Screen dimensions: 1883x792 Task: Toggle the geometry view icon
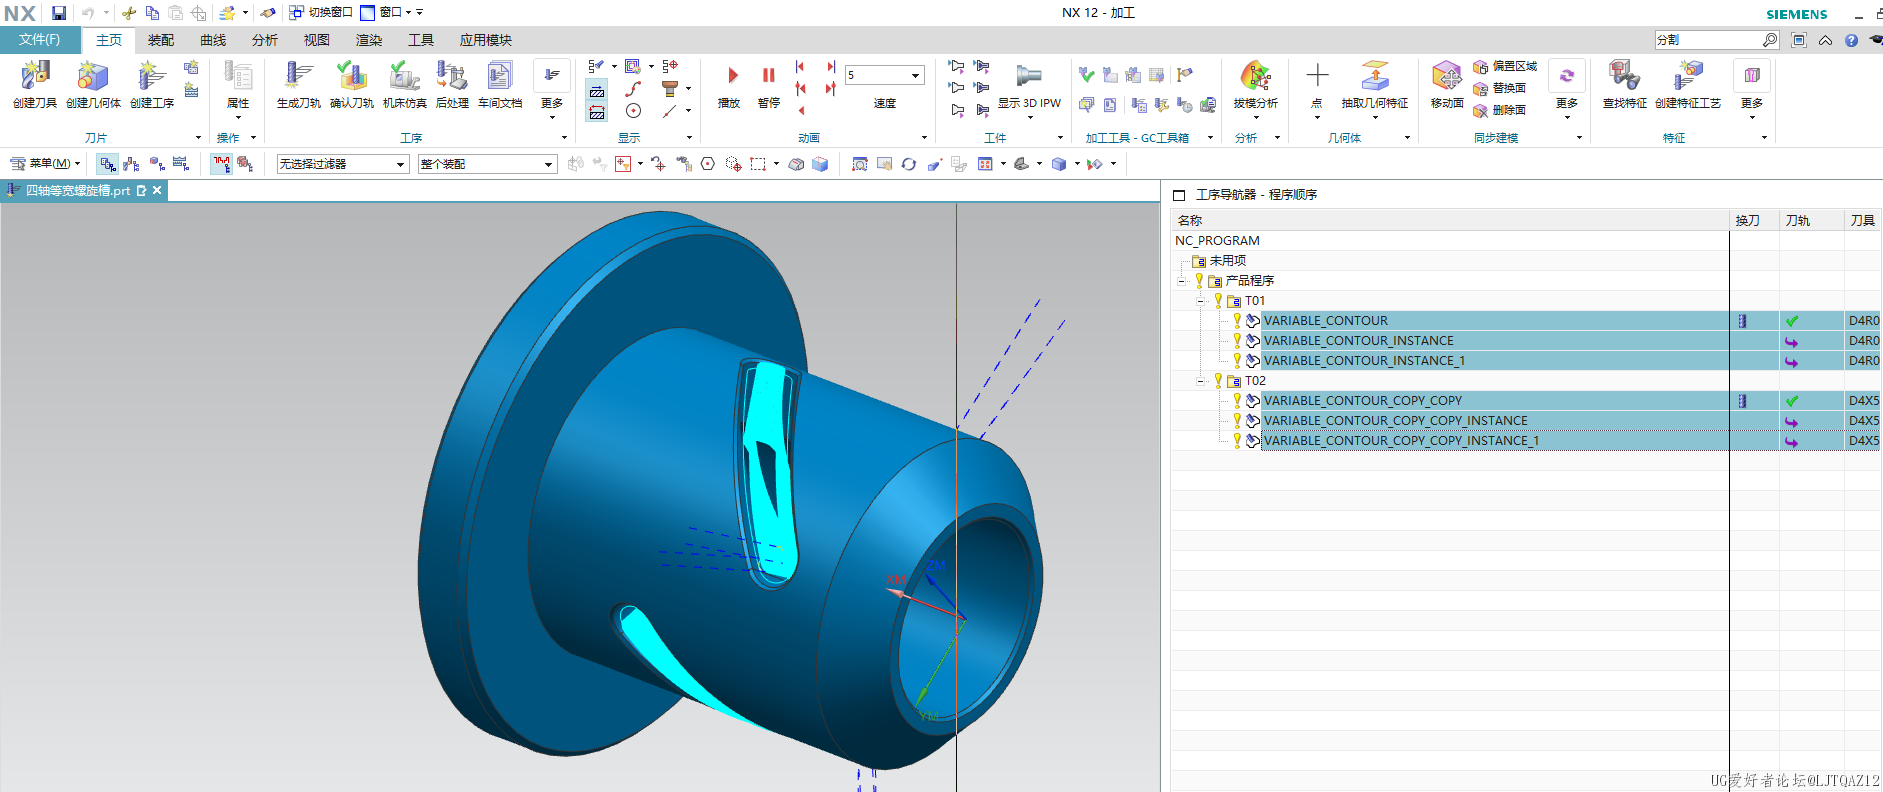tap(157, 164)
